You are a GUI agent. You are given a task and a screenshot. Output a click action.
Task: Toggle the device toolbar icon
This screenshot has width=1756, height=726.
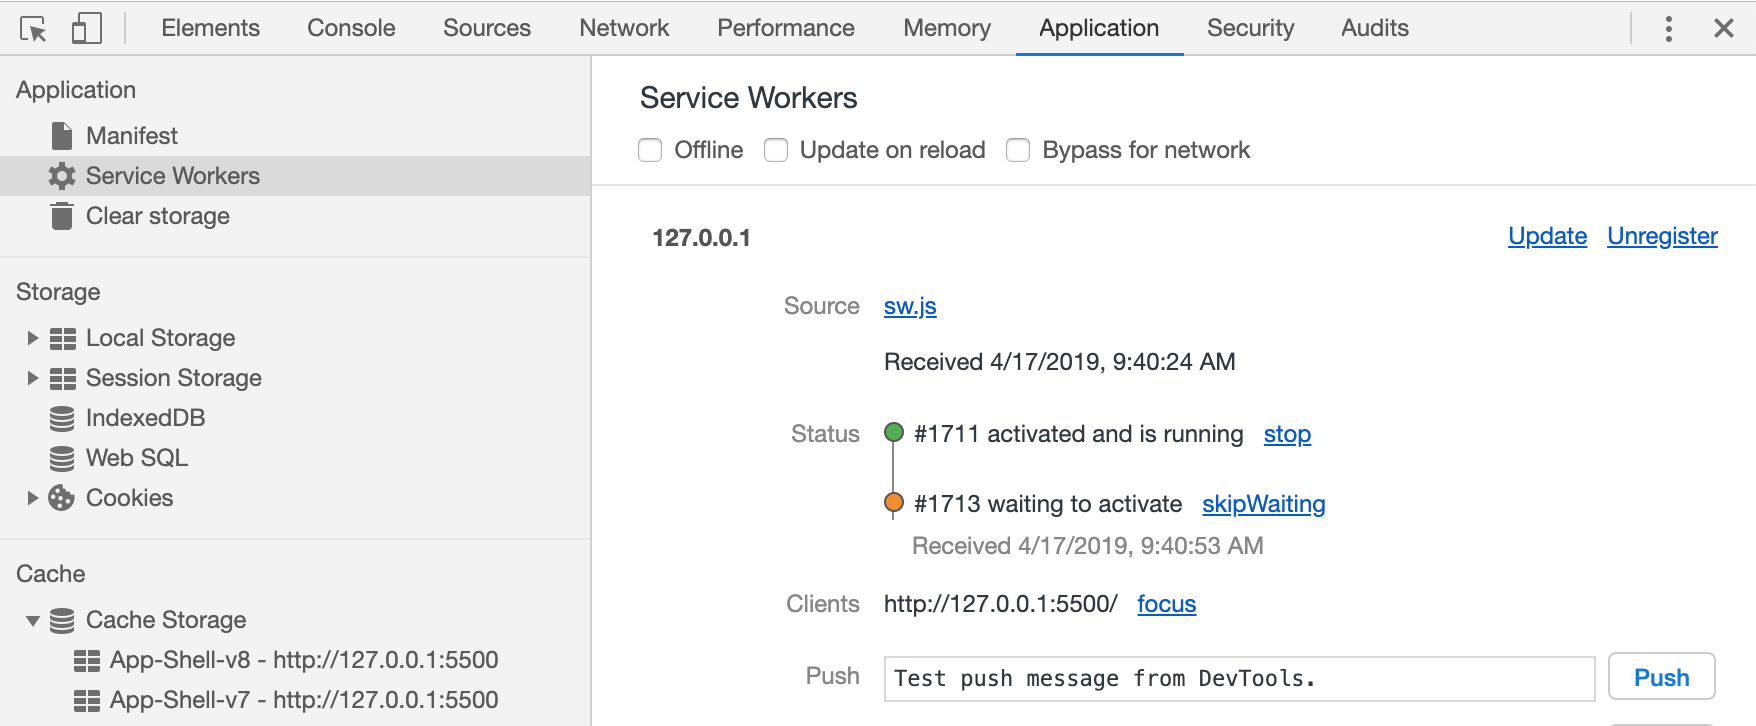tap(87, 28)
